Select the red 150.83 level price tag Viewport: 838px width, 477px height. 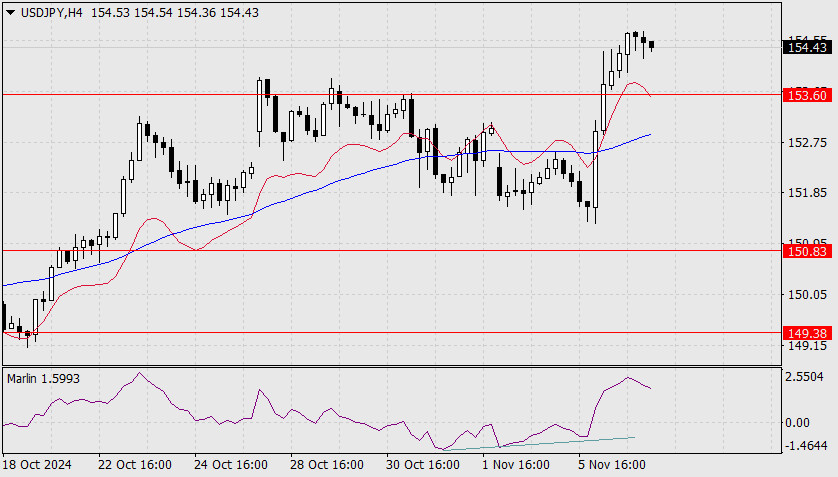point(807,251)
